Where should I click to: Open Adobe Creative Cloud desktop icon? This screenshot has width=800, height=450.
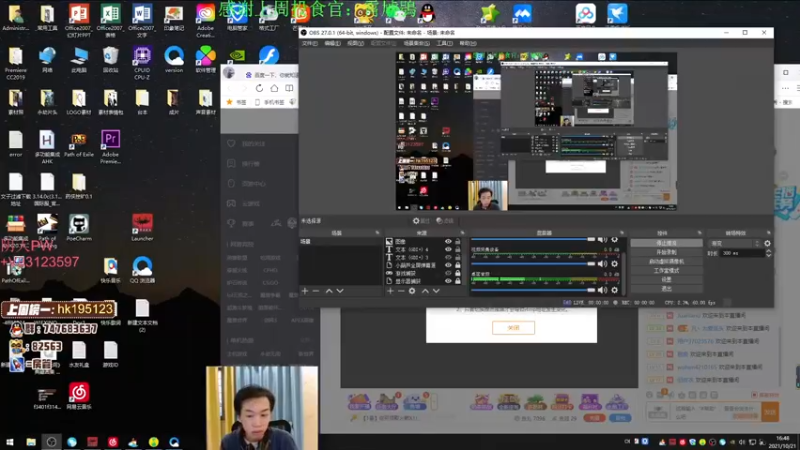(x=206, y=21)
